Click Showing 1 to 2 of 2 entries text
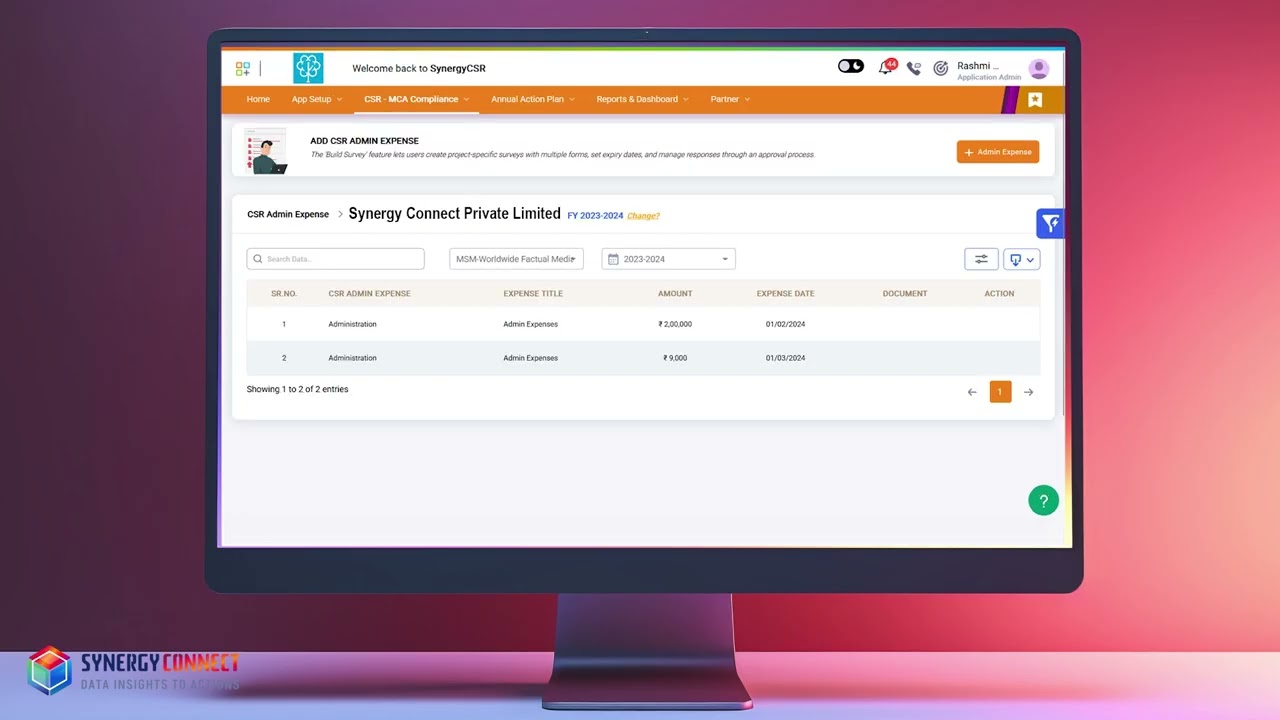Viewport: 1280px width, 720px height. pos(297,389)
